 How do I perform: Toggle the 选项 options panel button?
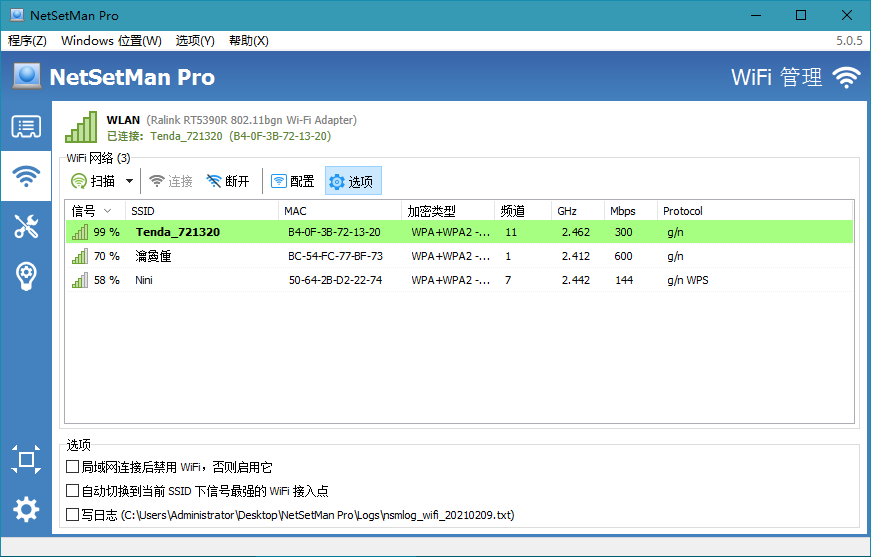coord(352,181)
